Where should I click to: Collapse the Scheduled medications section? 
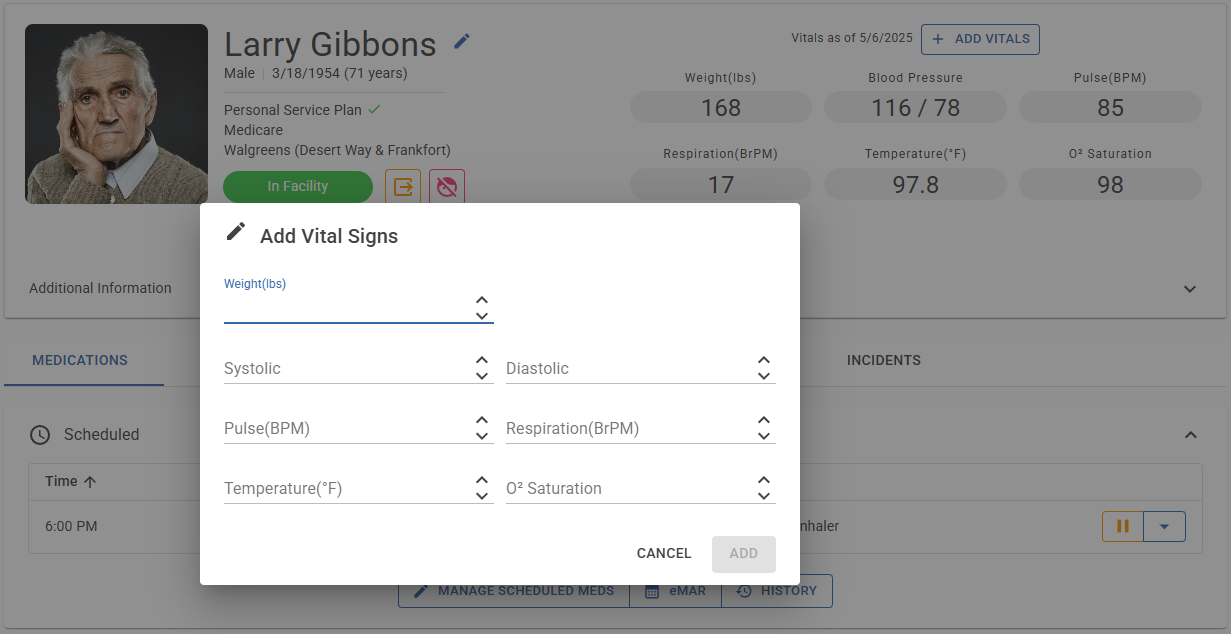pos(1190,435)
